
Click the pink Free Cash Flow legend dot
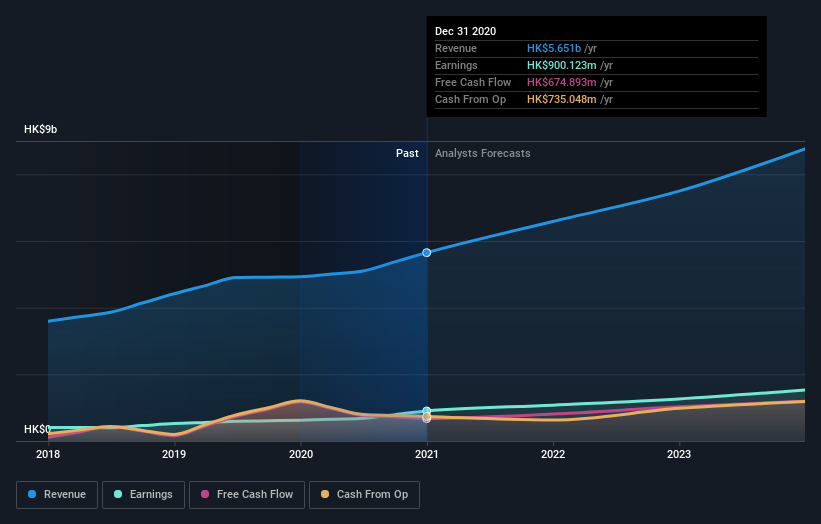[x=205, y=494]
